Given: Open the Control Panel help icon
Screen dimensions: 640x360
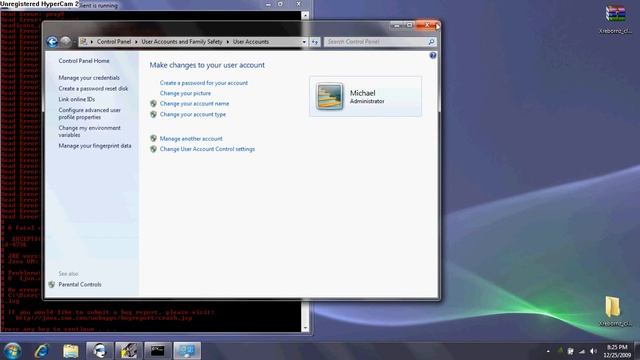Looking at the screenshot, I should (433, 56).
